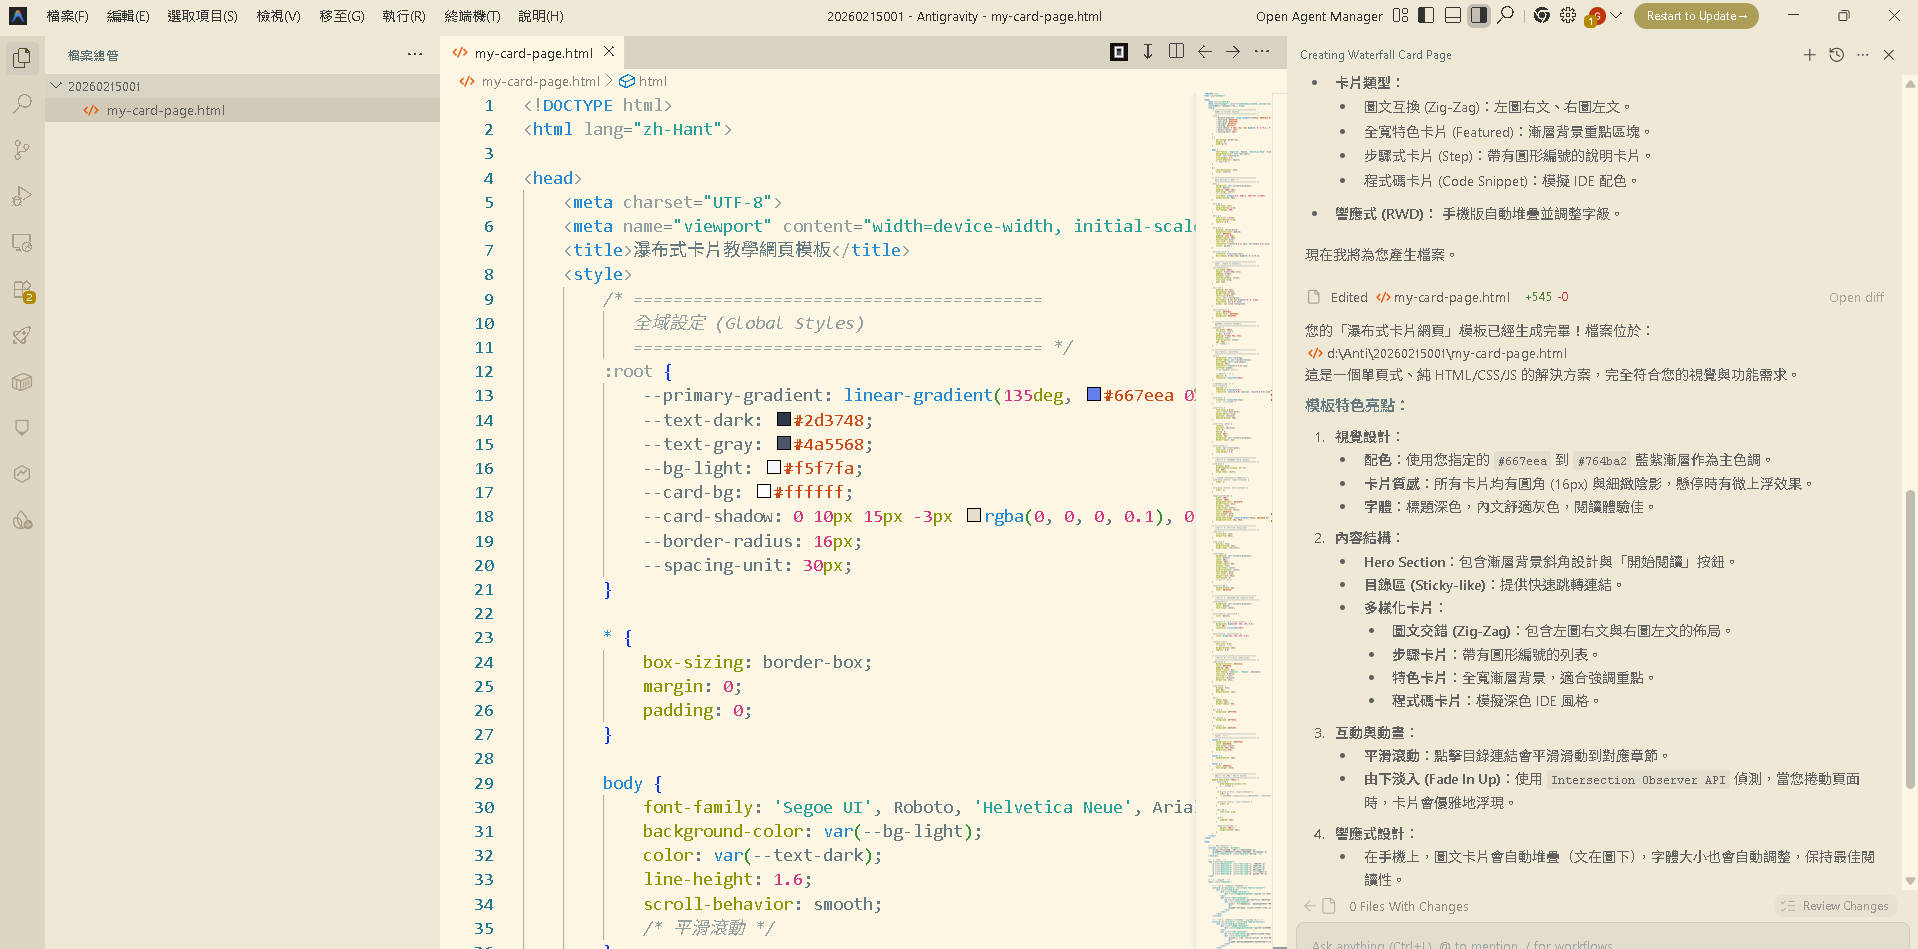
Task: Open conversation history clock icon
Action: pos(1836,55)
